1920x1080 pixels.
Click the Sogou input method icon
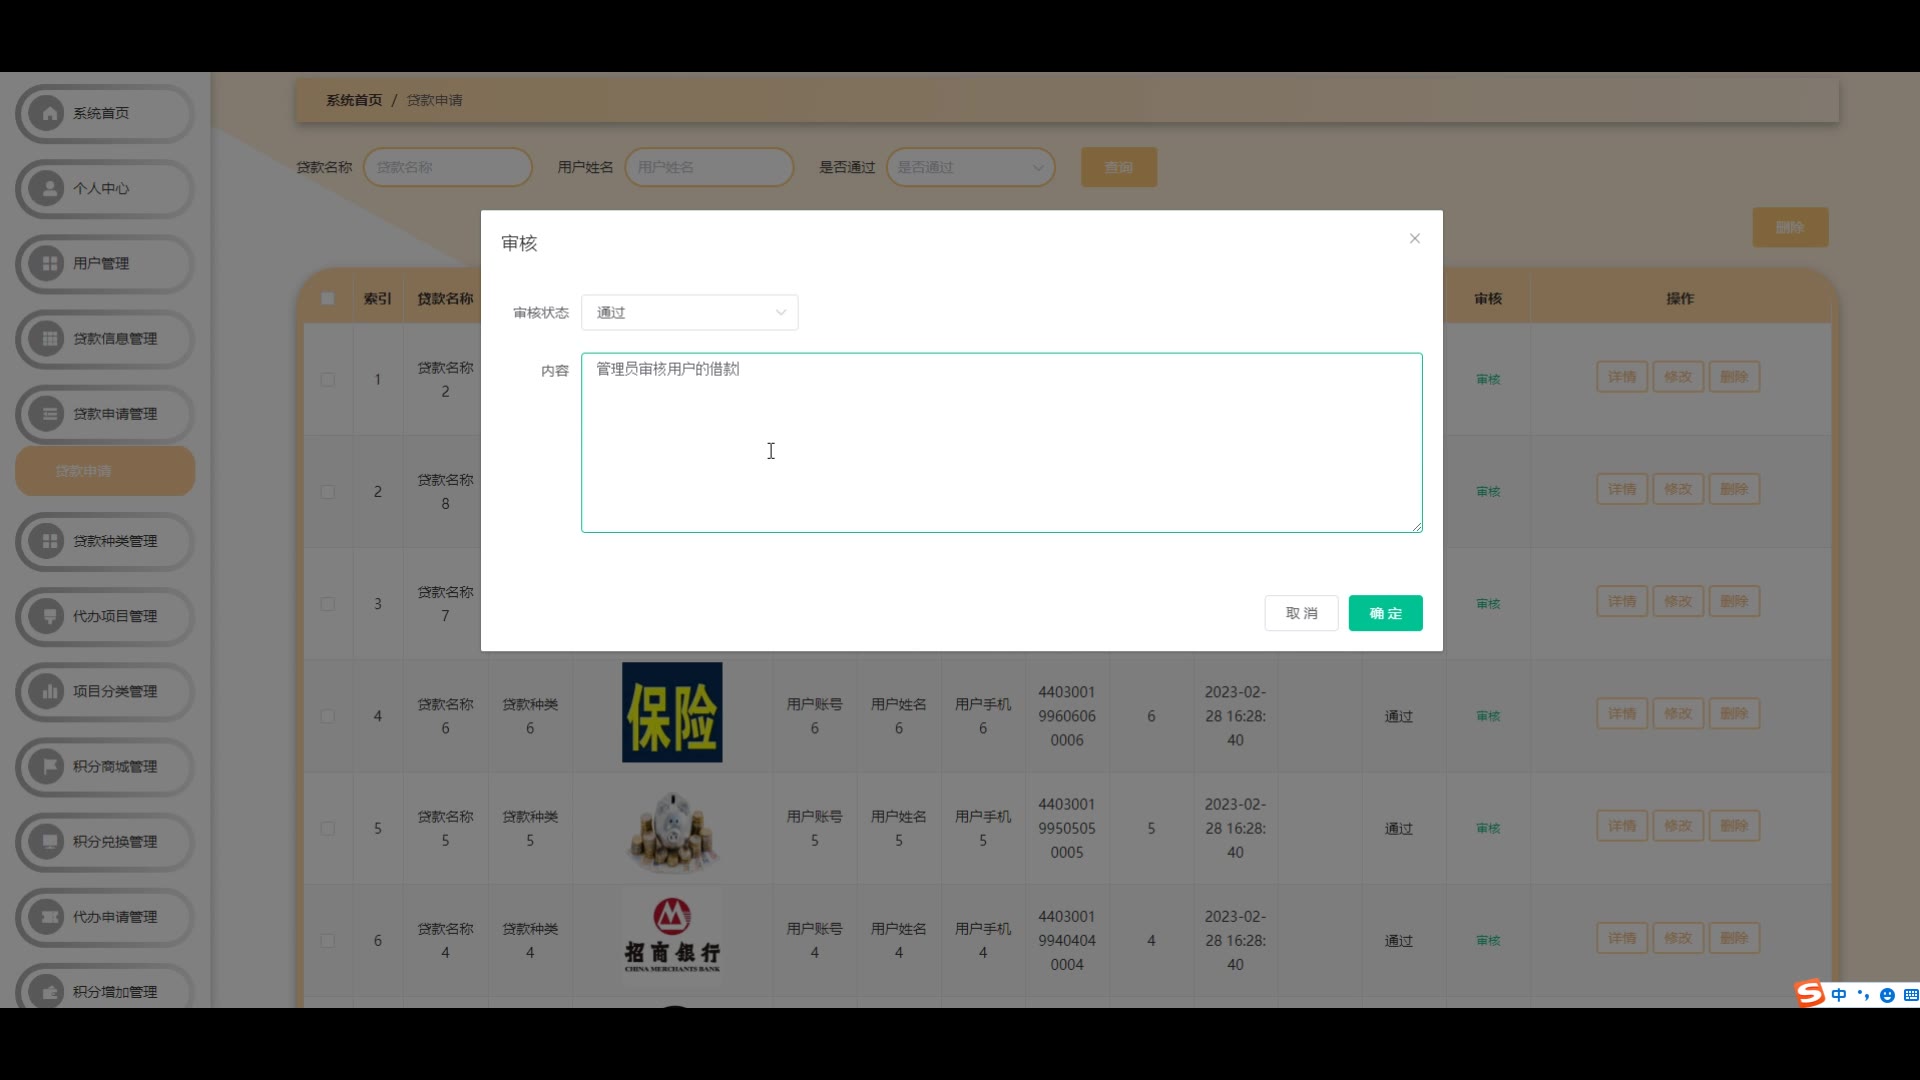pyautogui.click(x=1809, y=993)
